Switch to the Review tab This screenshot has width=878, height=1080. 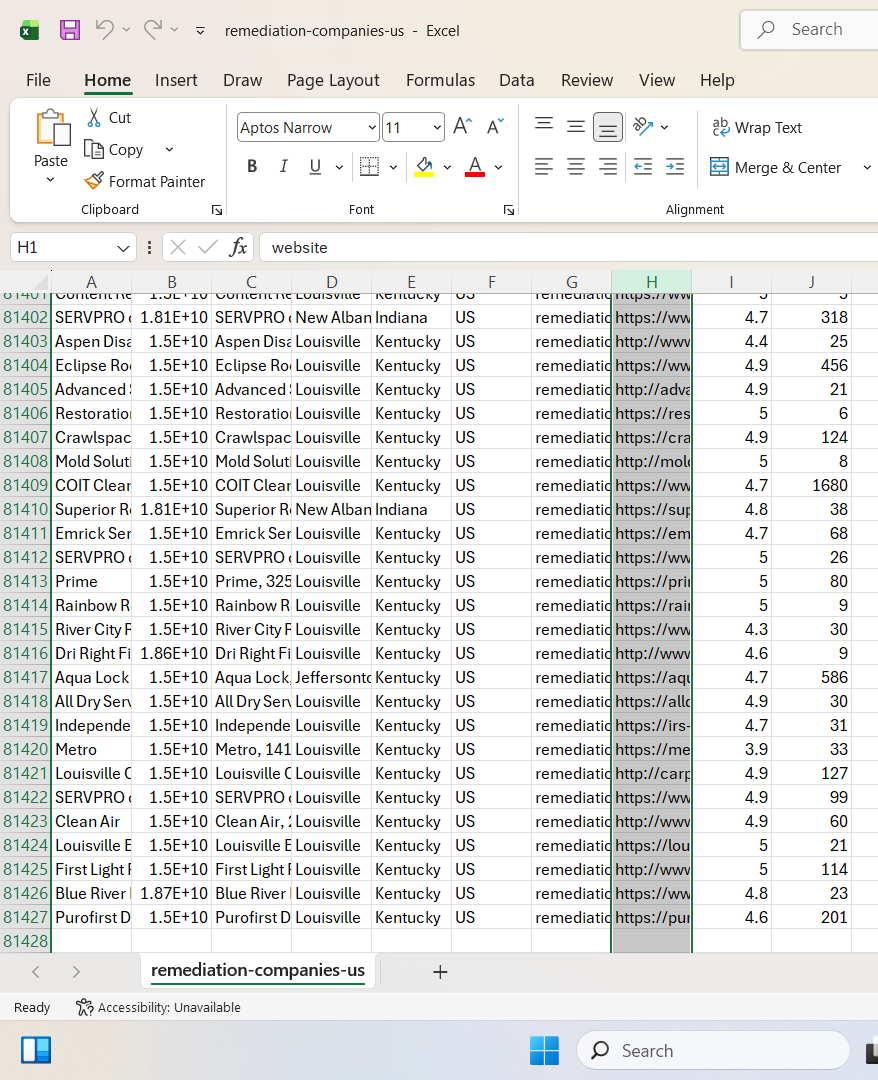point(587,80)
